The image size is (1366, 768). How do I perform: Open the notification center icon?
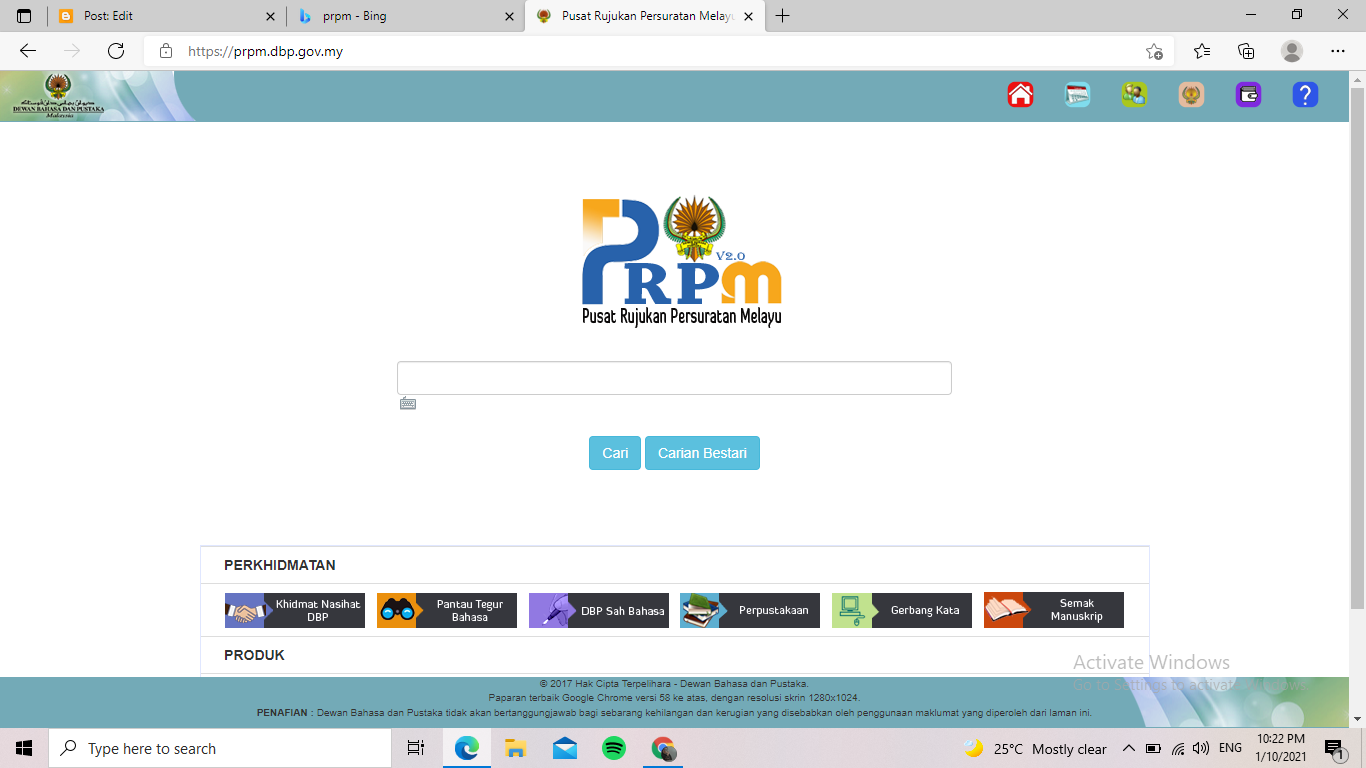pyautogui.click(x=1333, y=748)
